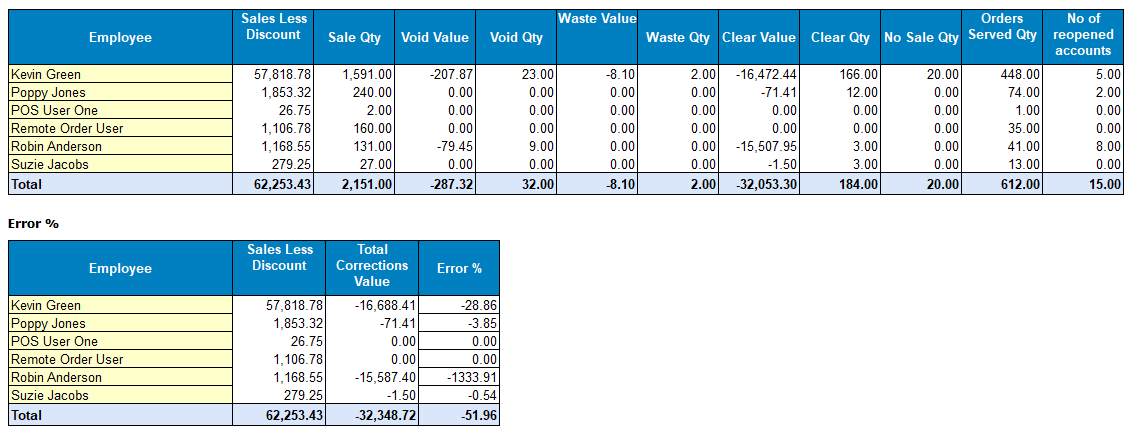Select Remote Order User in top table

pos(67,128)
